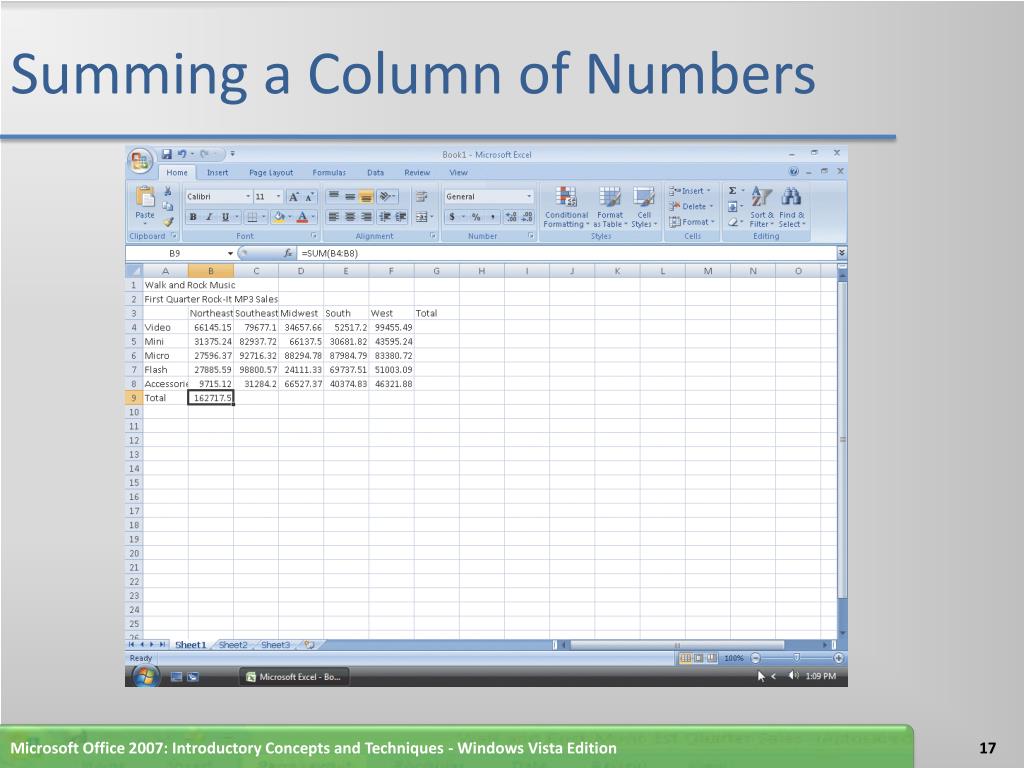
Task: Click the Font Color red A
Action: 302,217
